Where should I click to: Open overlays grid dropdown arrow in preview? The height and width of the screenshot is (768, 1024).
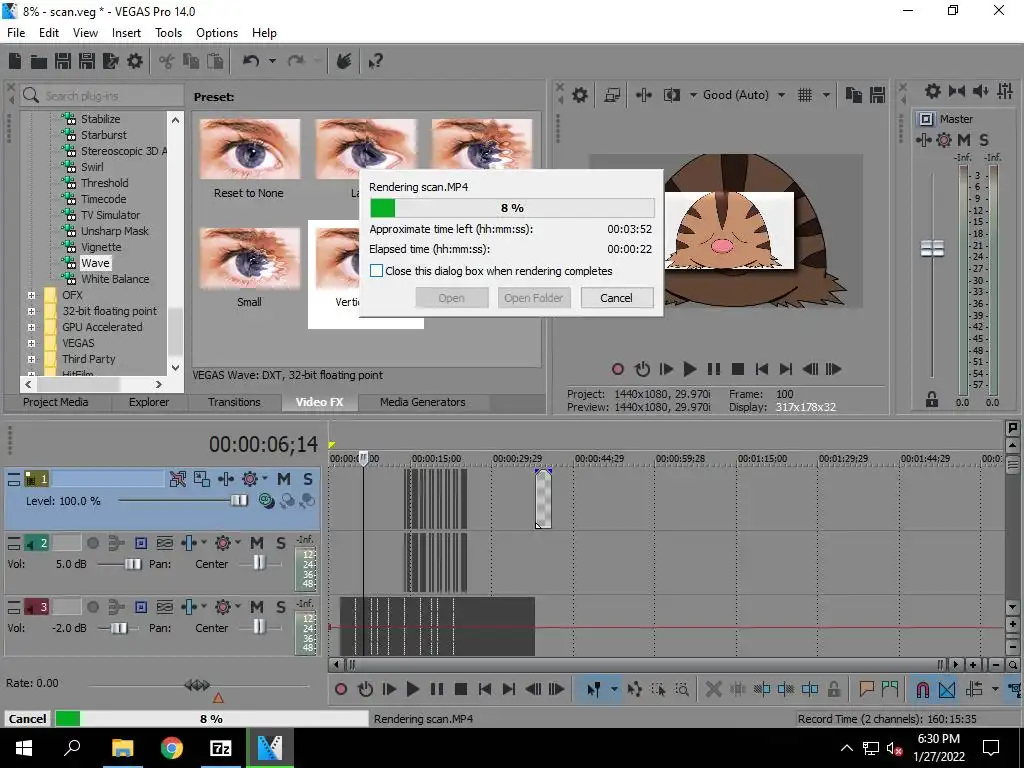[826, 95]
